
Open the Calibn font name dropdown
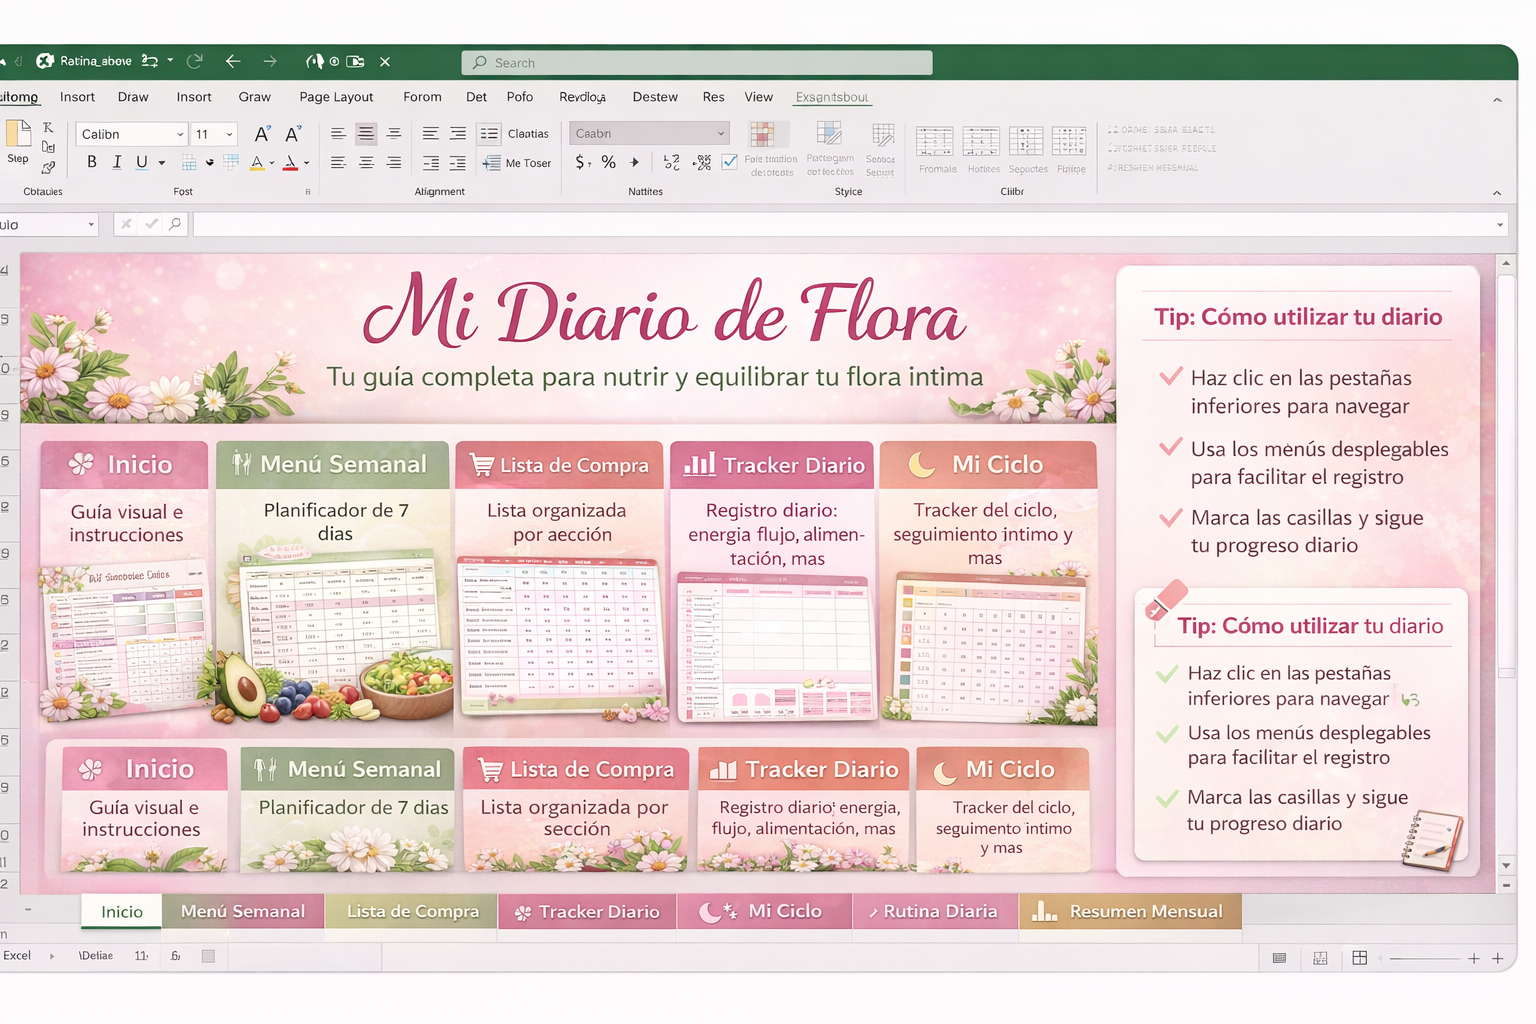coord(180,134)
